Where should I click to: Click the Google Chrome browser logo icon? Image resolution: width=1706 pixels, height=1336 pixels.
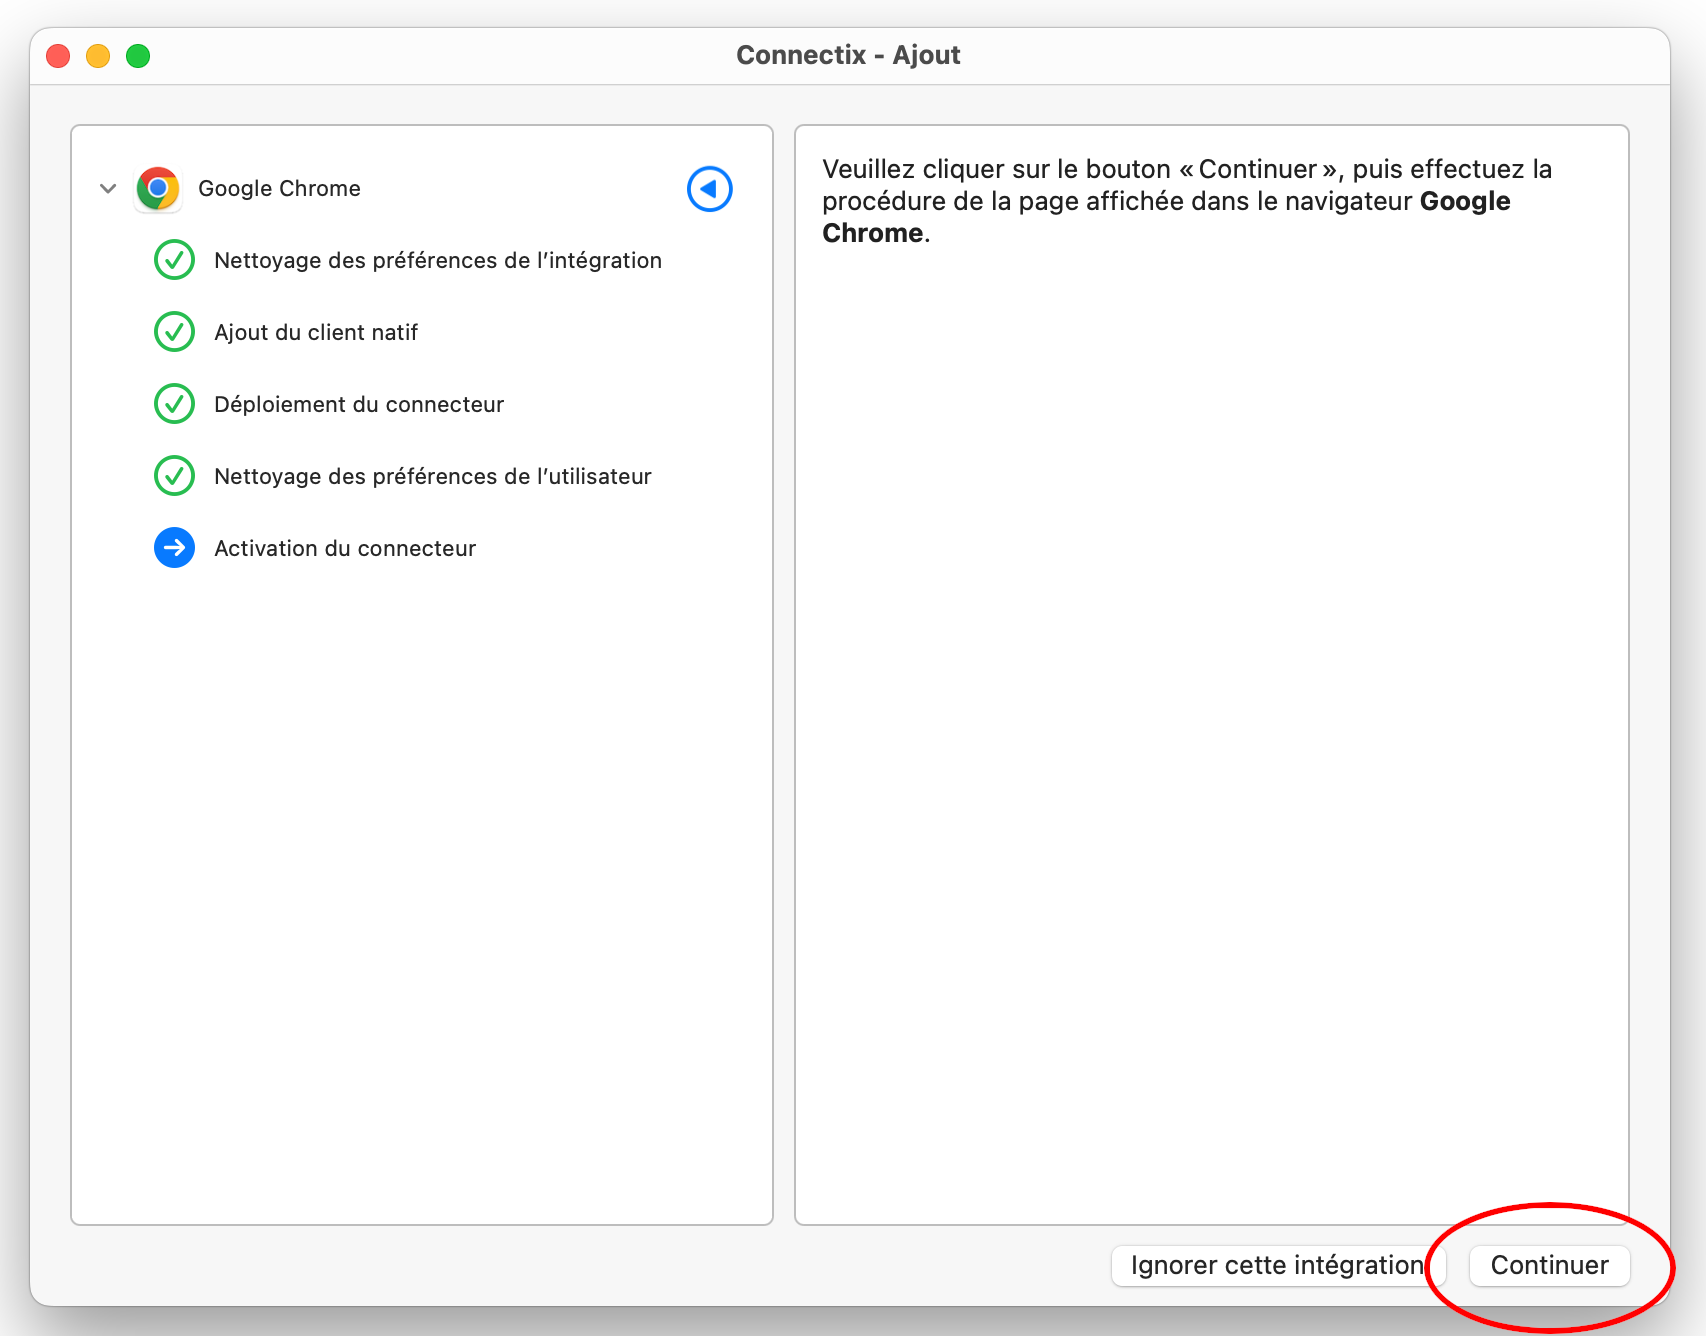158,188
